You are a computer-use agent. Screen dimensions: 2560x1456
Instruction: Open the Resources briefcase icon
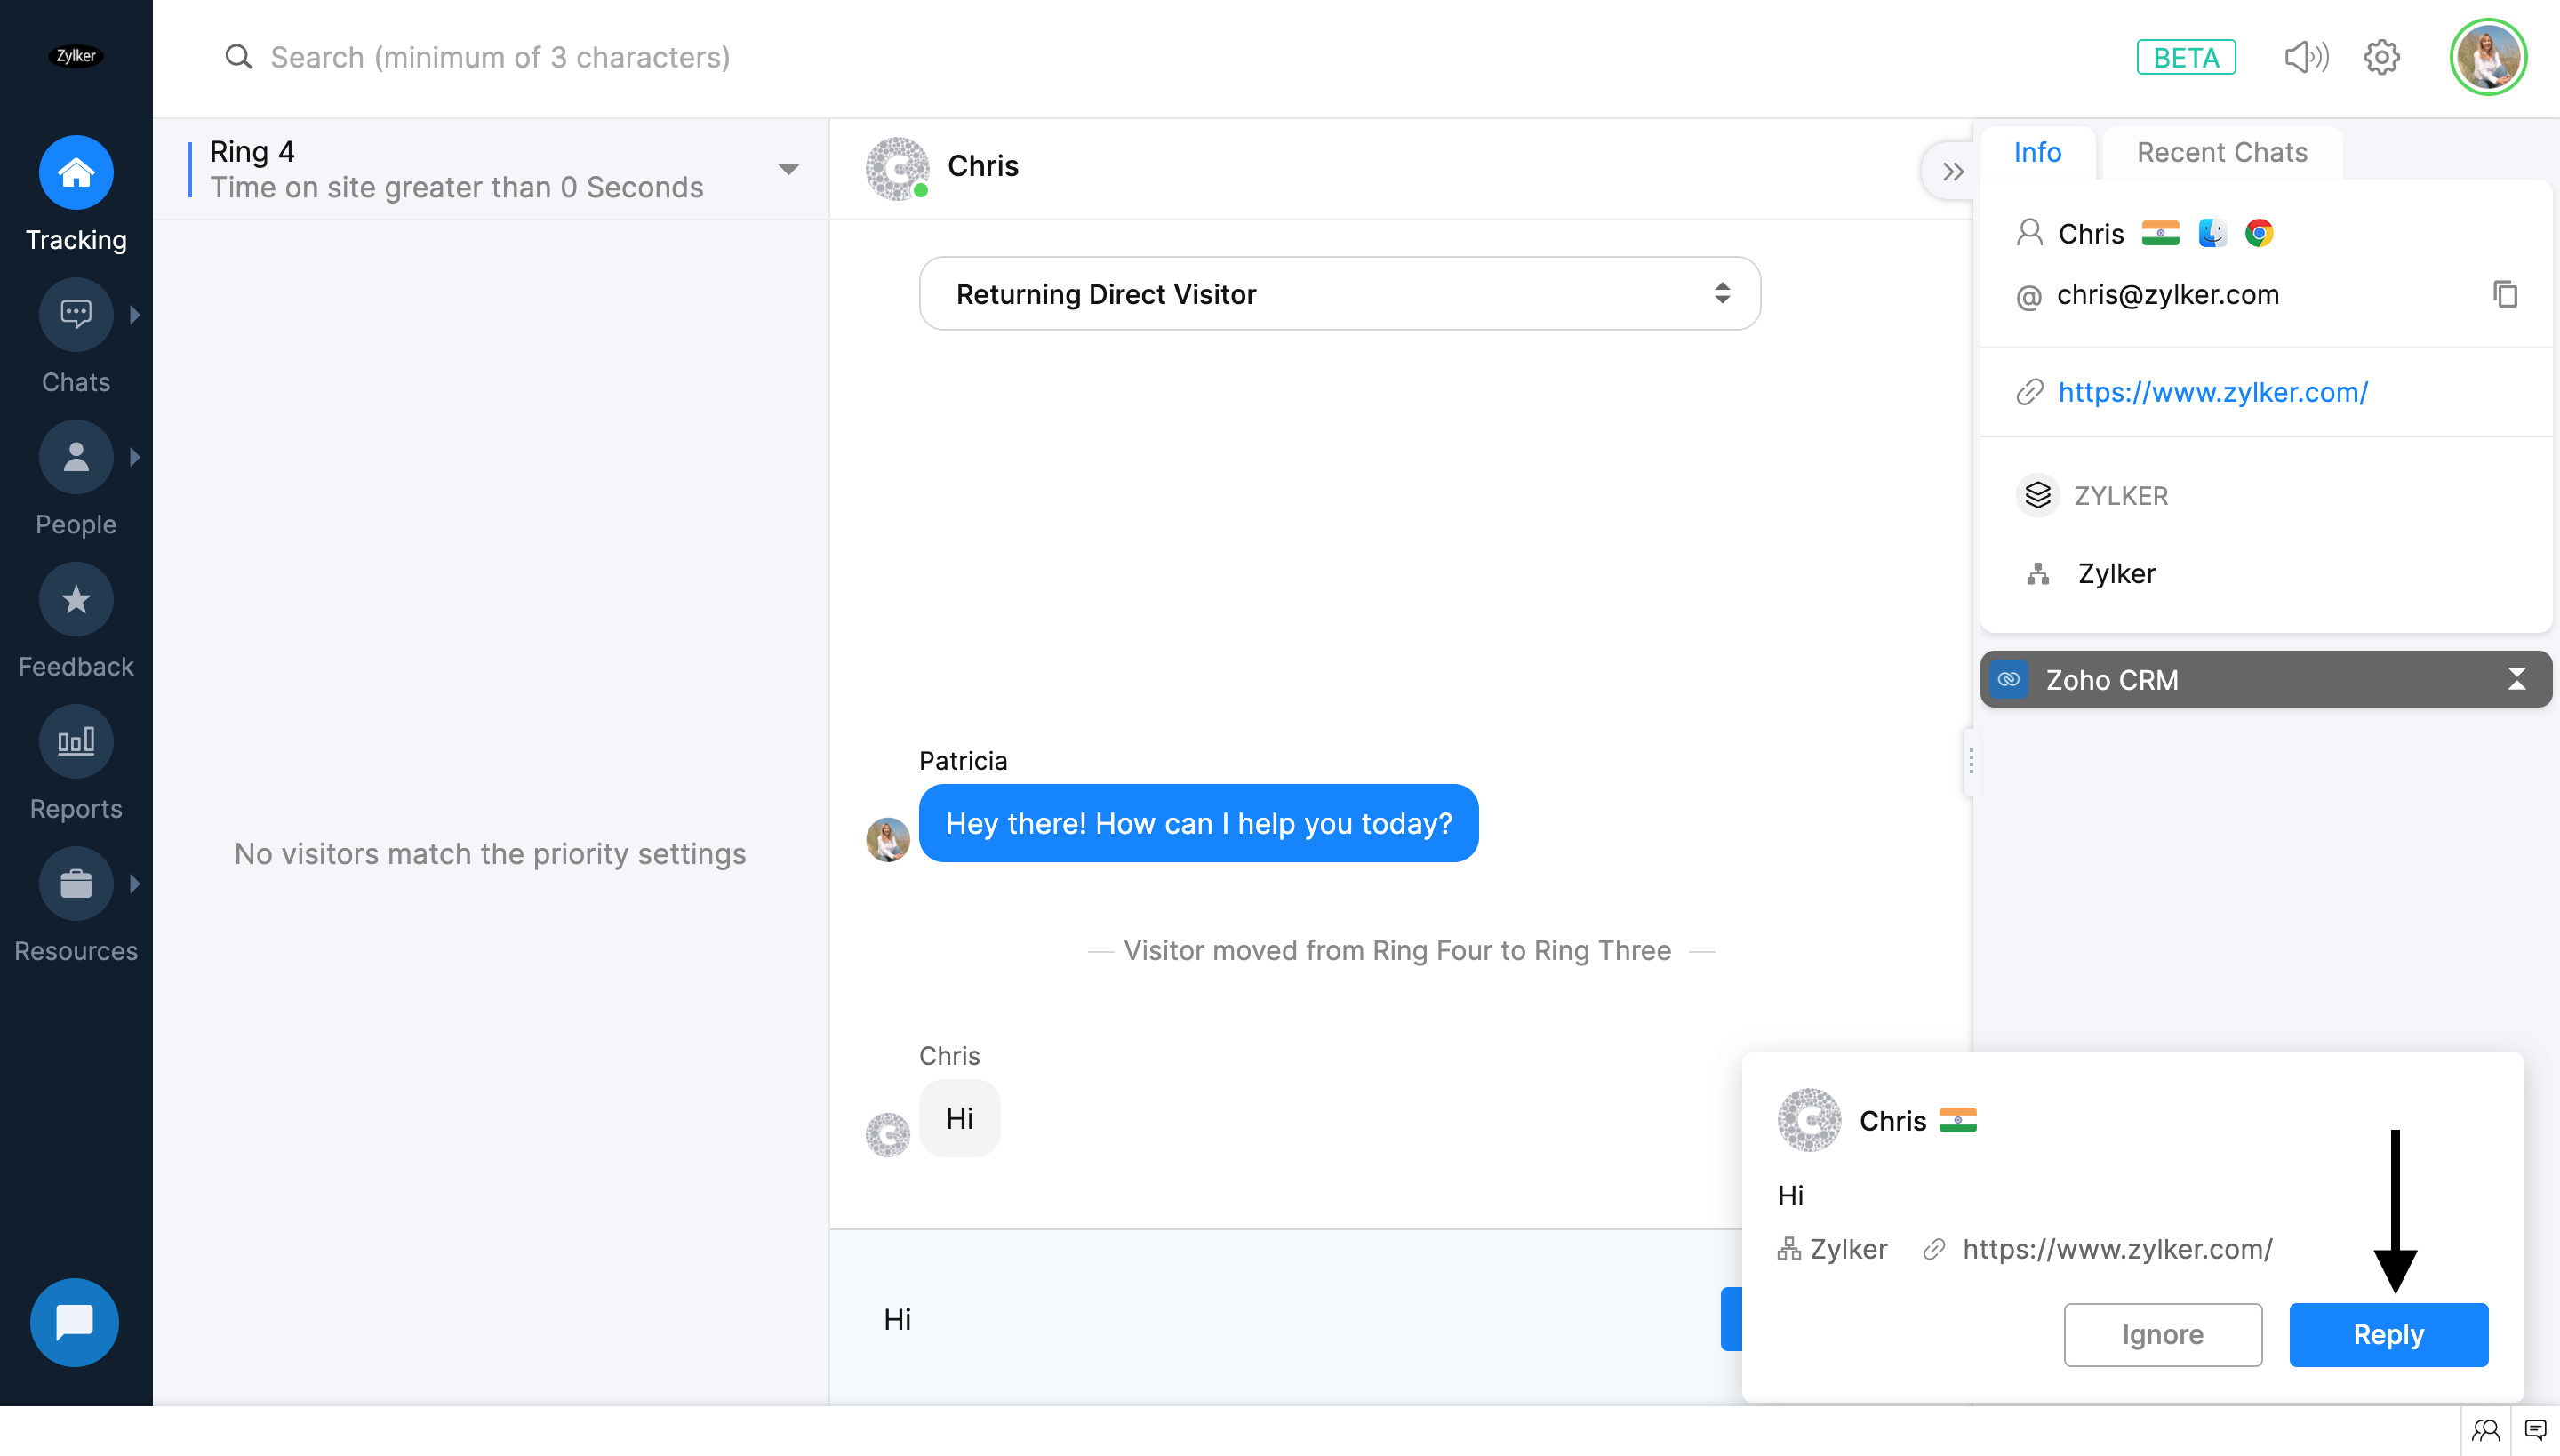pos(76,884)
